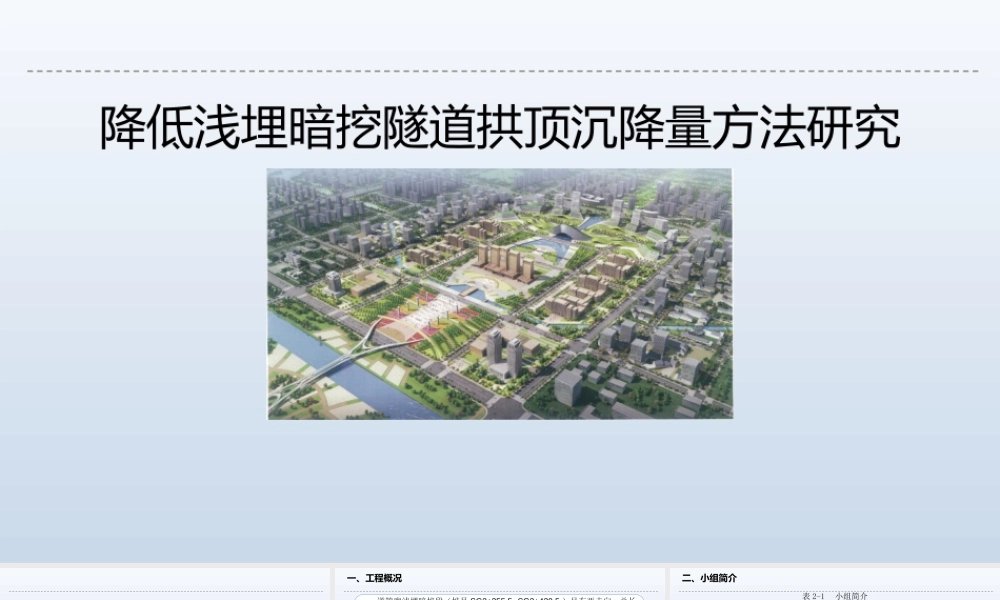This screenshot has width=1000, height=600.
Task: Click the table caption 表 2-1 小组简介
Action: [835, 596]
